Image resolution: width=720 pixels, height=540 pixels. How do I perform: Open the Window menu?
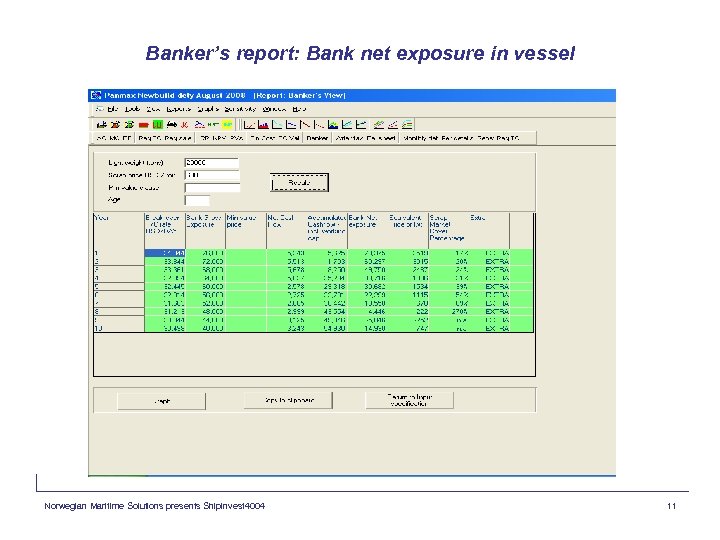[274, 109]
